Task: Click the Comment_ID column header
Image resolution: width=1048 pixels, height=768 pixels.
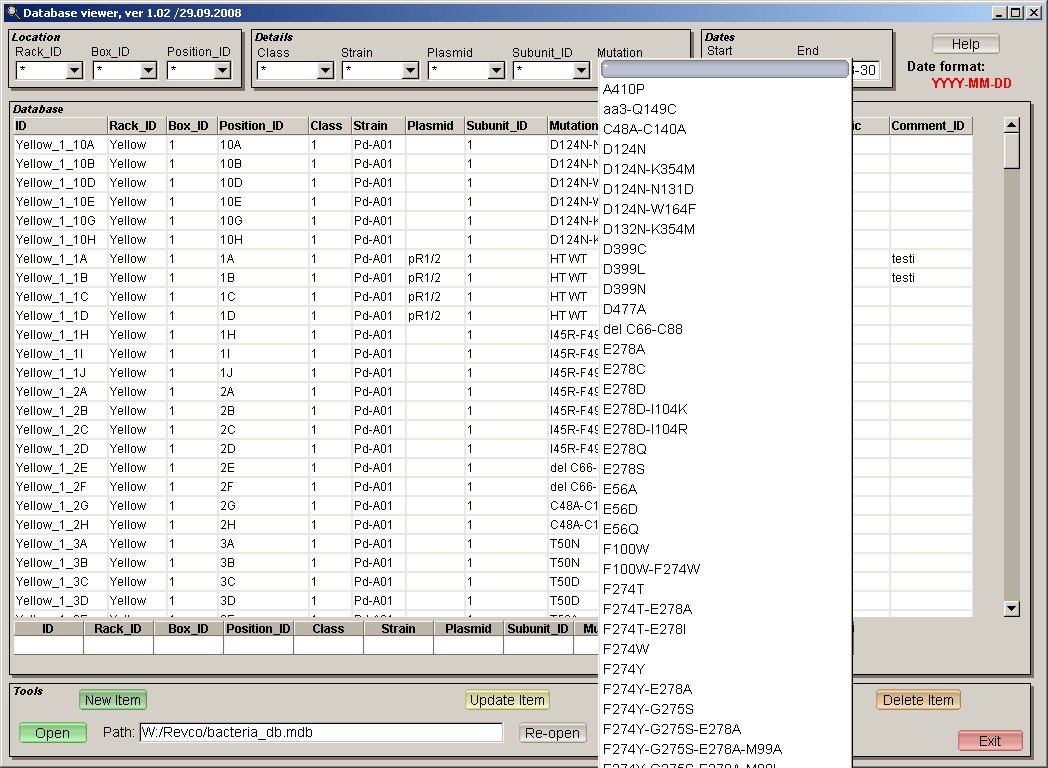Action: [931, 126]
